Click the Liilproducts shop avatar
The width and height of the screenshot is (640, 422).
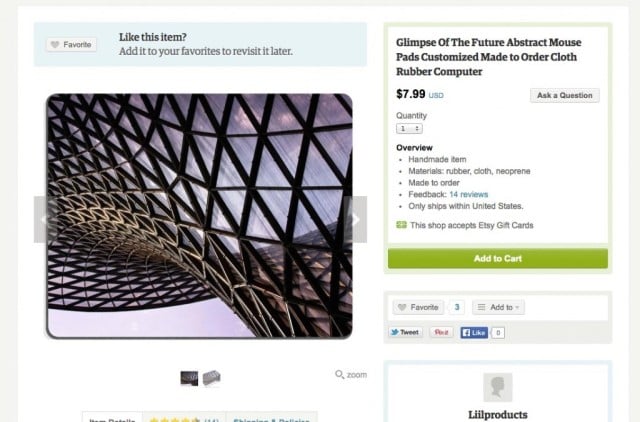pyautogui.click(x=497, y=387)
